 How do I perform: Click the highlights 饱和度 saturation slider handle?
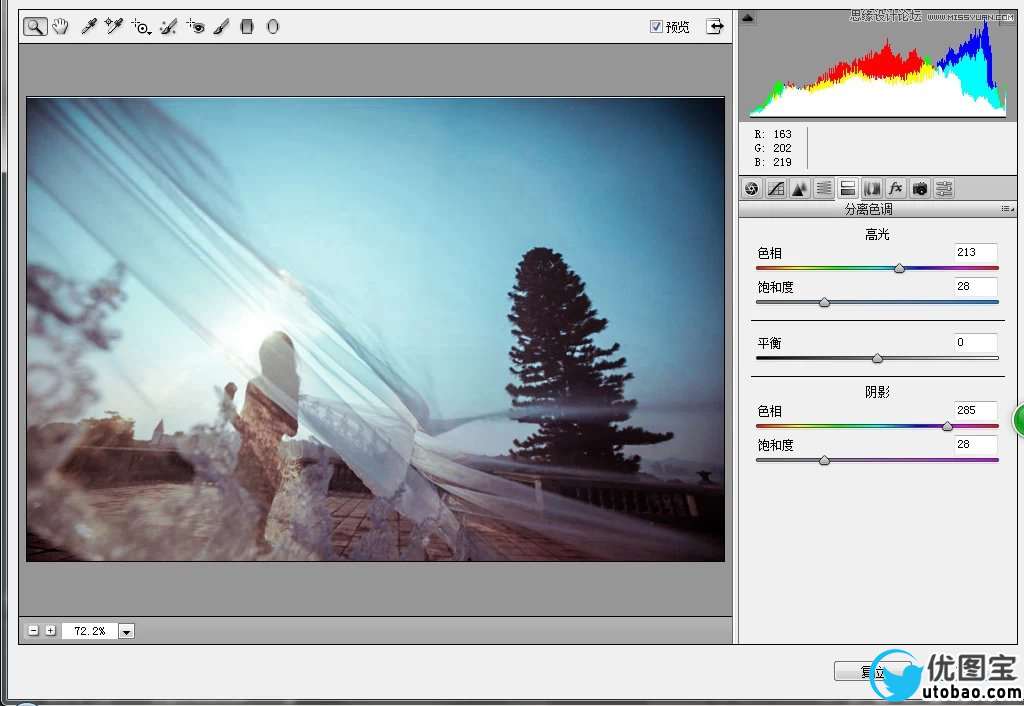point(824,302)
